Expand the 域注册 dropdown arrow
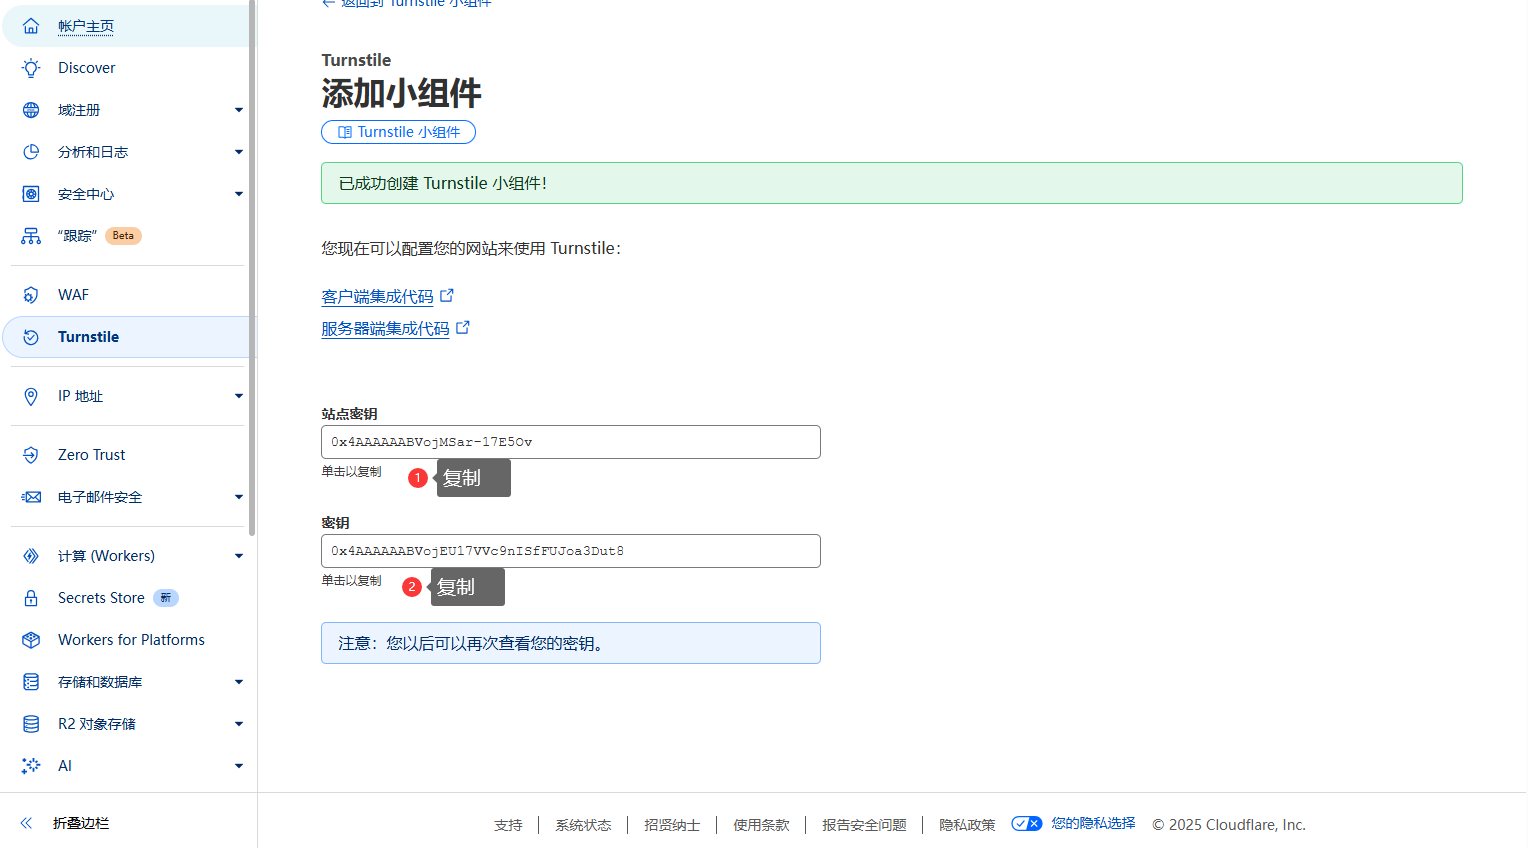The width and height of the screenshot is (1528, 848). tap(238, 110)
